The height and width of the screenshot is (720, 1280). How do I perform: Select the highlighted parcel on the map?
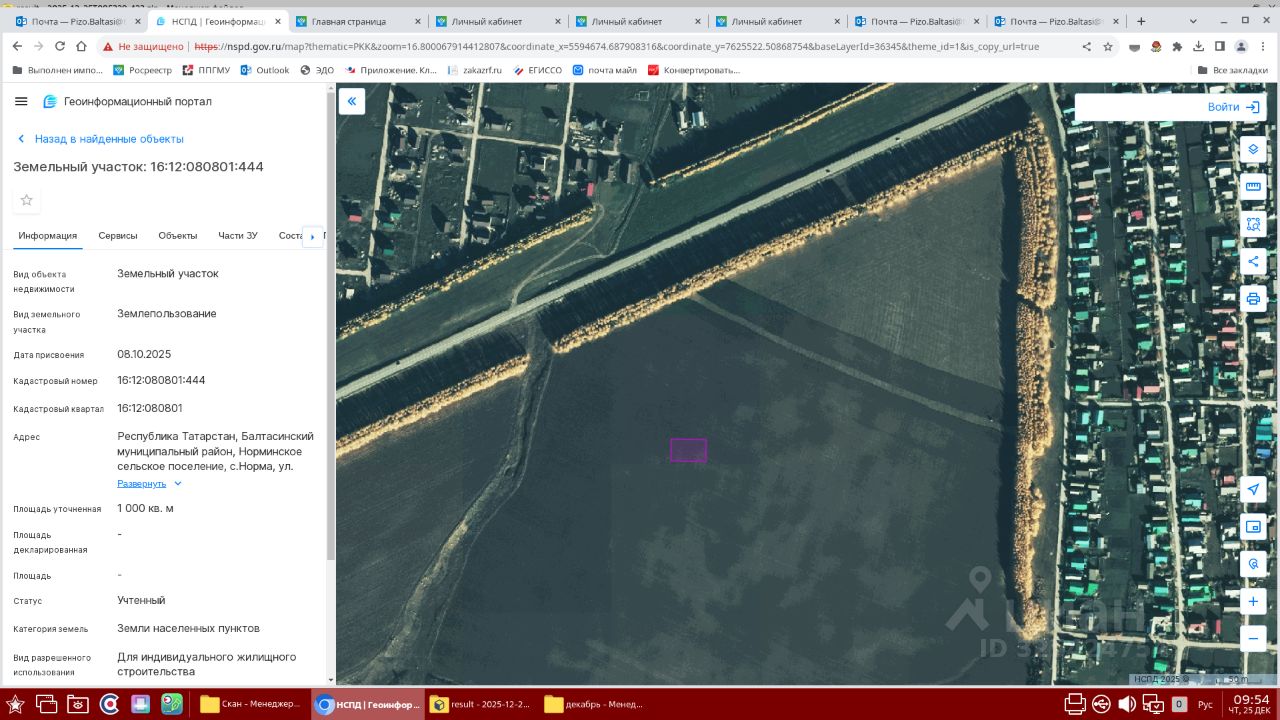[688, 450]
